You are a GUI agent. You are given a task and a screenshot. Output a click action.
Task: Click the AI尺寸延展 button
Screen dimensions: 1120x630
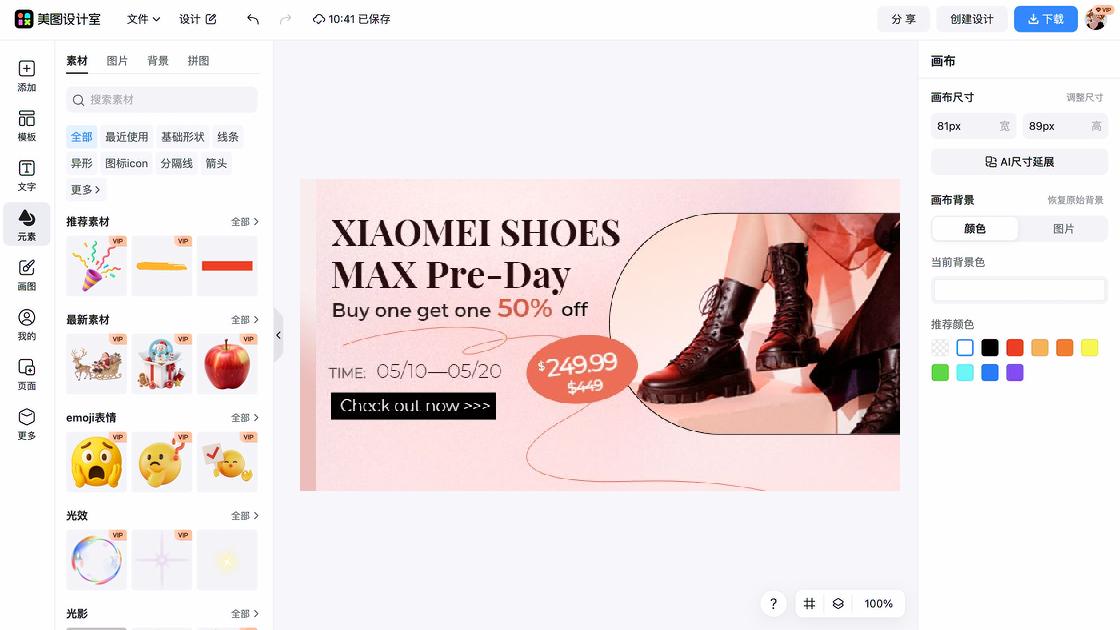point(1019,161)
